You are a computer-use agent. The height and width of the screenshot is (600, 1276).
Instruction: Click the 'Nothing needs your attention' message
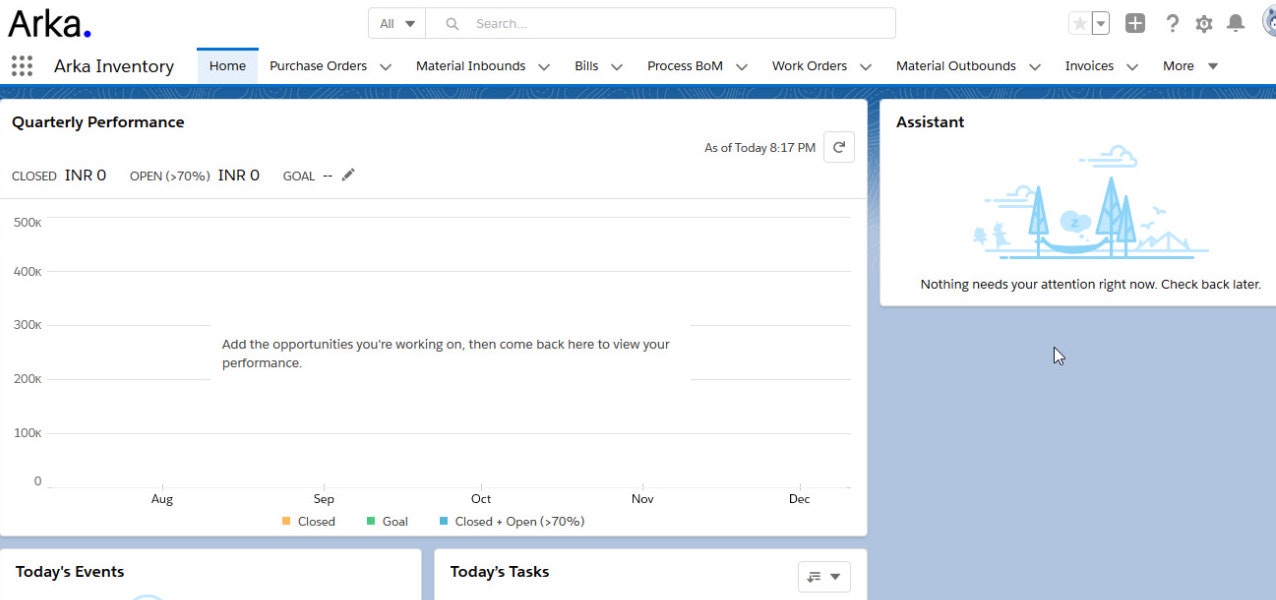(1091, 284)
